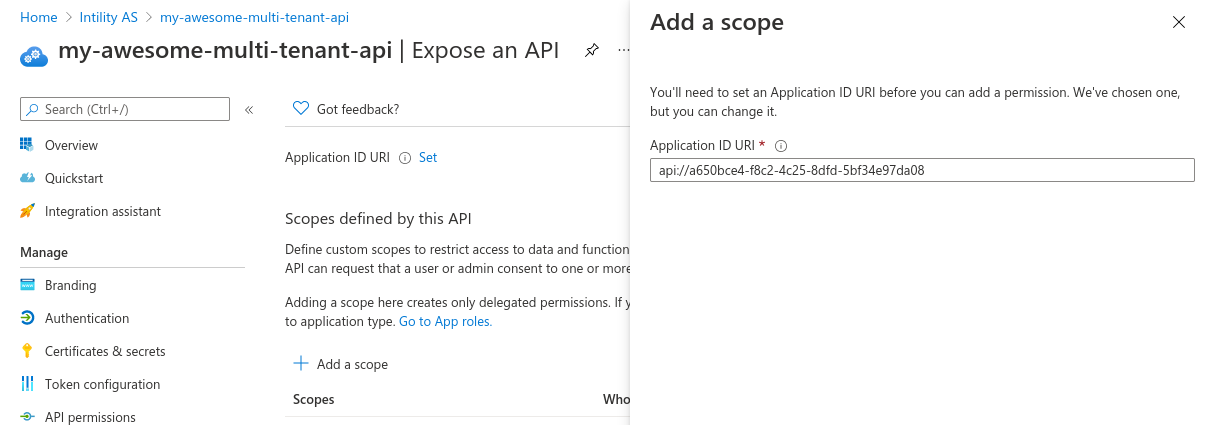The width and height of the screenshot is (1215, 425).
Task: Click the Got feedback heart icon
Action: [x=300, y=109]
